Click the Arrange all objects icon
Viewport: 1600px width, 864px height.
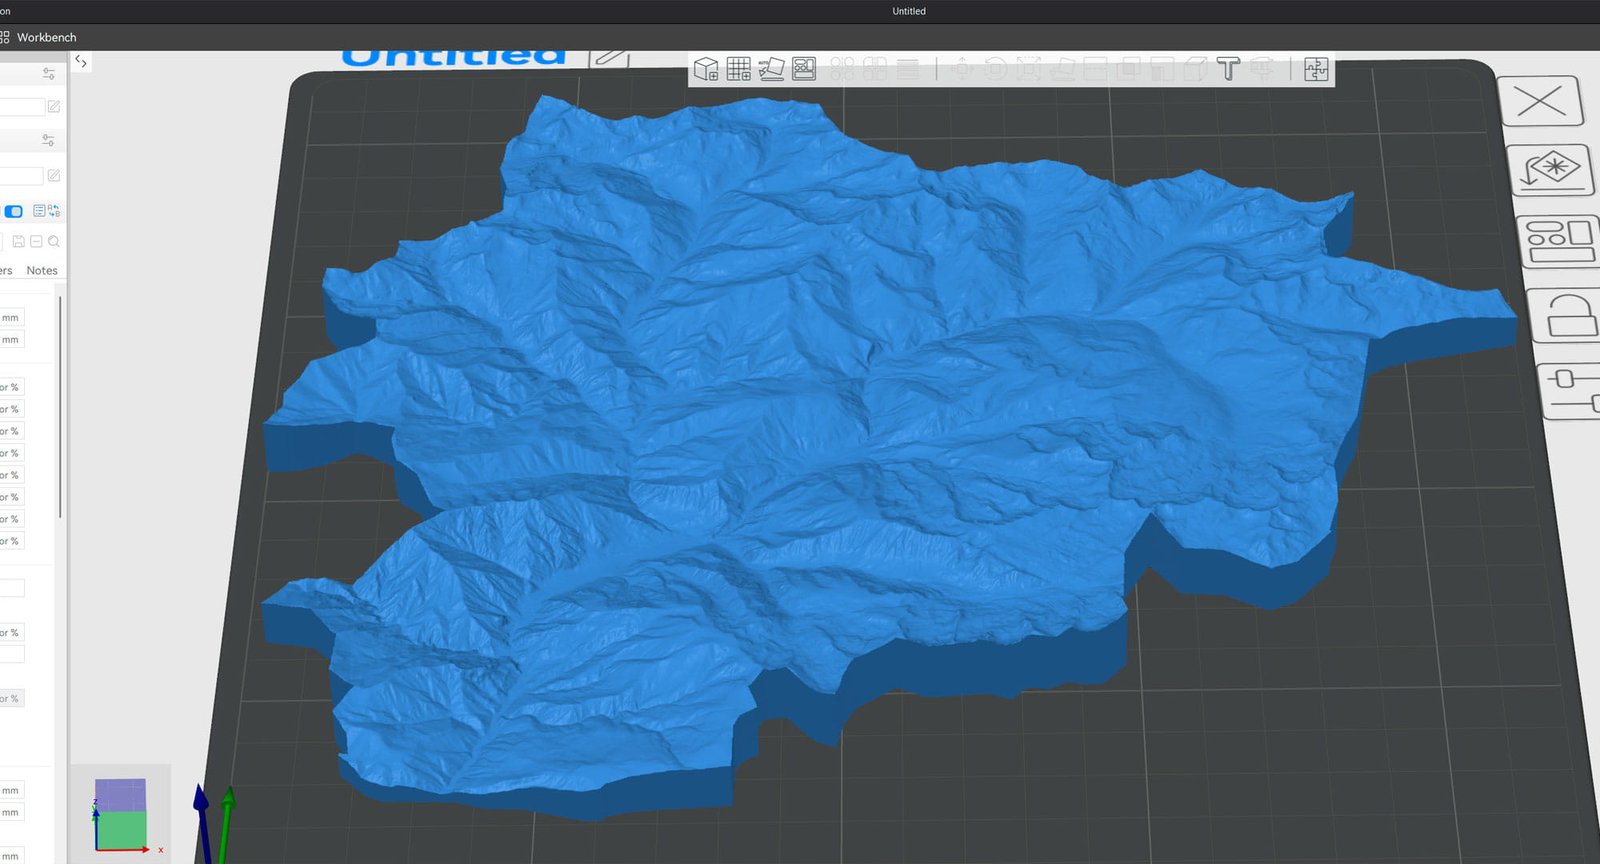804,69
